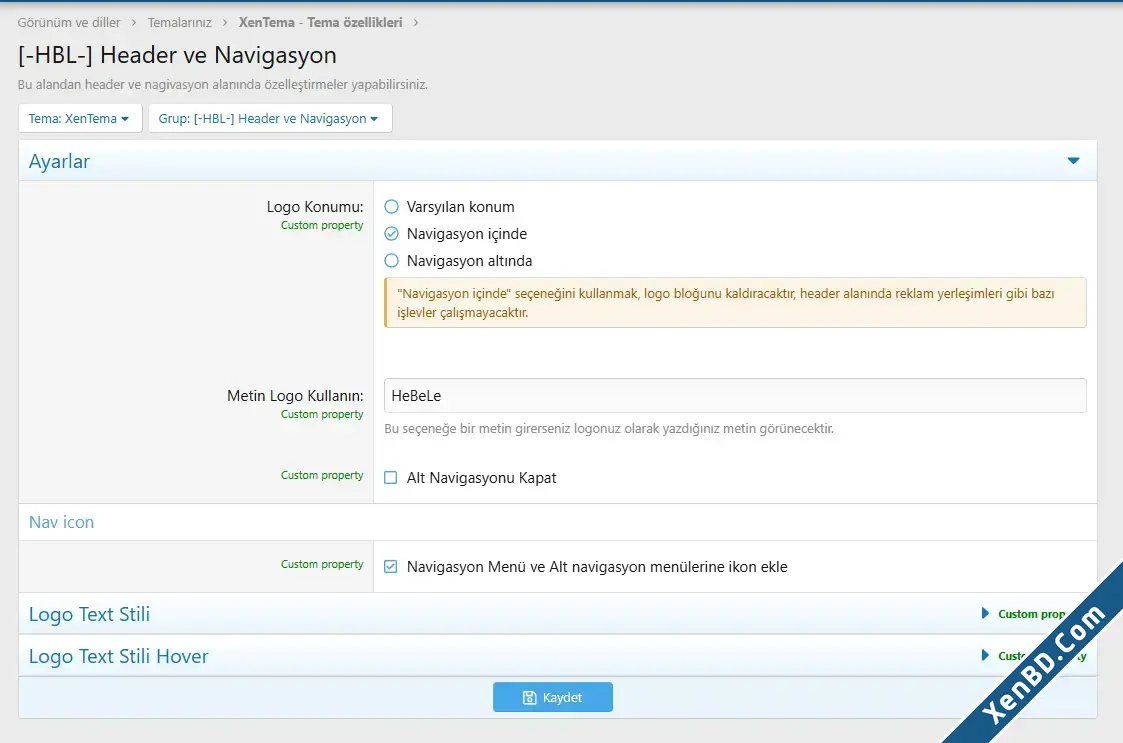Image resolution: width=1123 pixels, height=743 pixels.
Task: Enable the Alt Navigasyonu Kapat checkbox
Action: [x=390, y=478]
